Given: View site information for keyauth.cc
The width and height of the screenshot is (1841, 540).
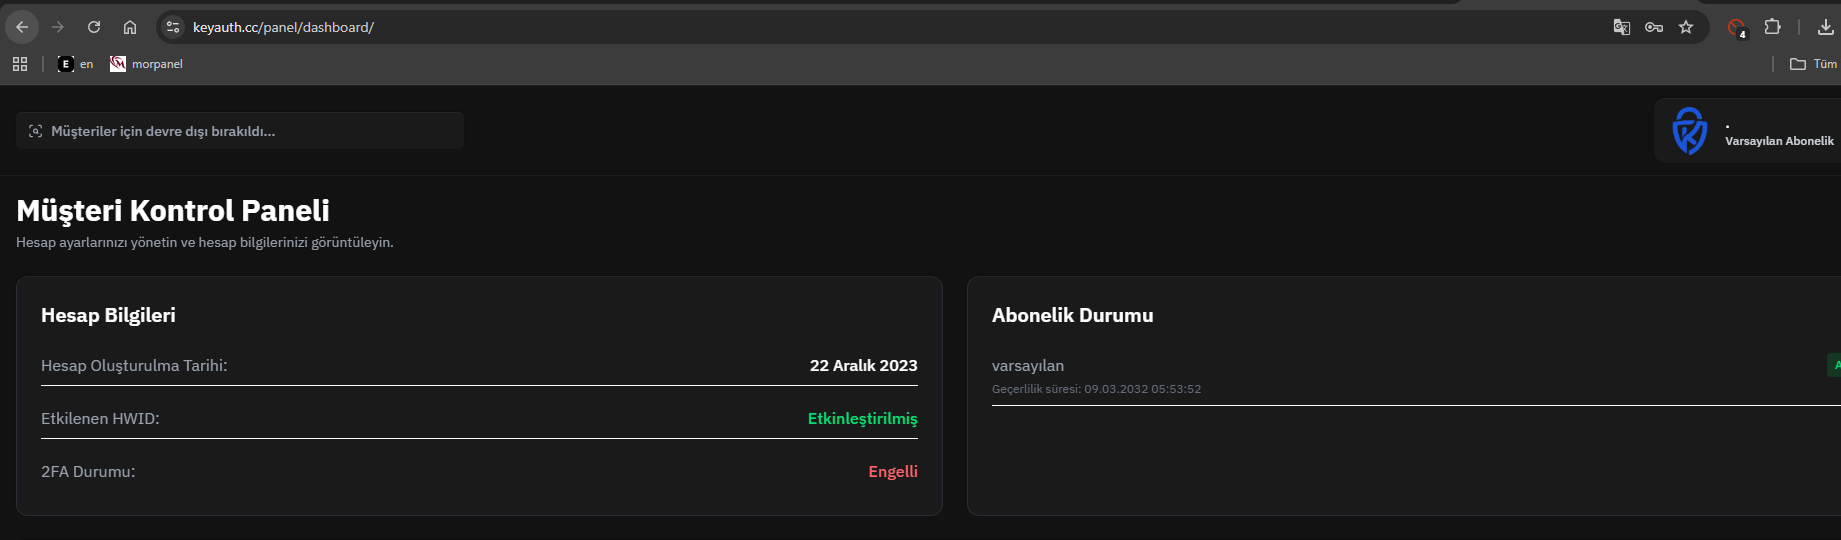Looking at the screenshot, I should [x=173, y=27].
